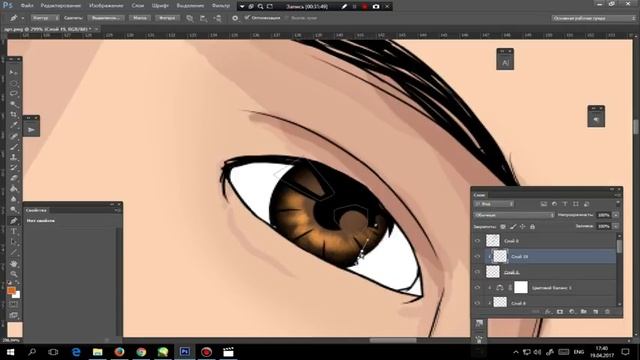Open path operations in options bar
This screenshot has width=640, height=360.
click(190, 18)
